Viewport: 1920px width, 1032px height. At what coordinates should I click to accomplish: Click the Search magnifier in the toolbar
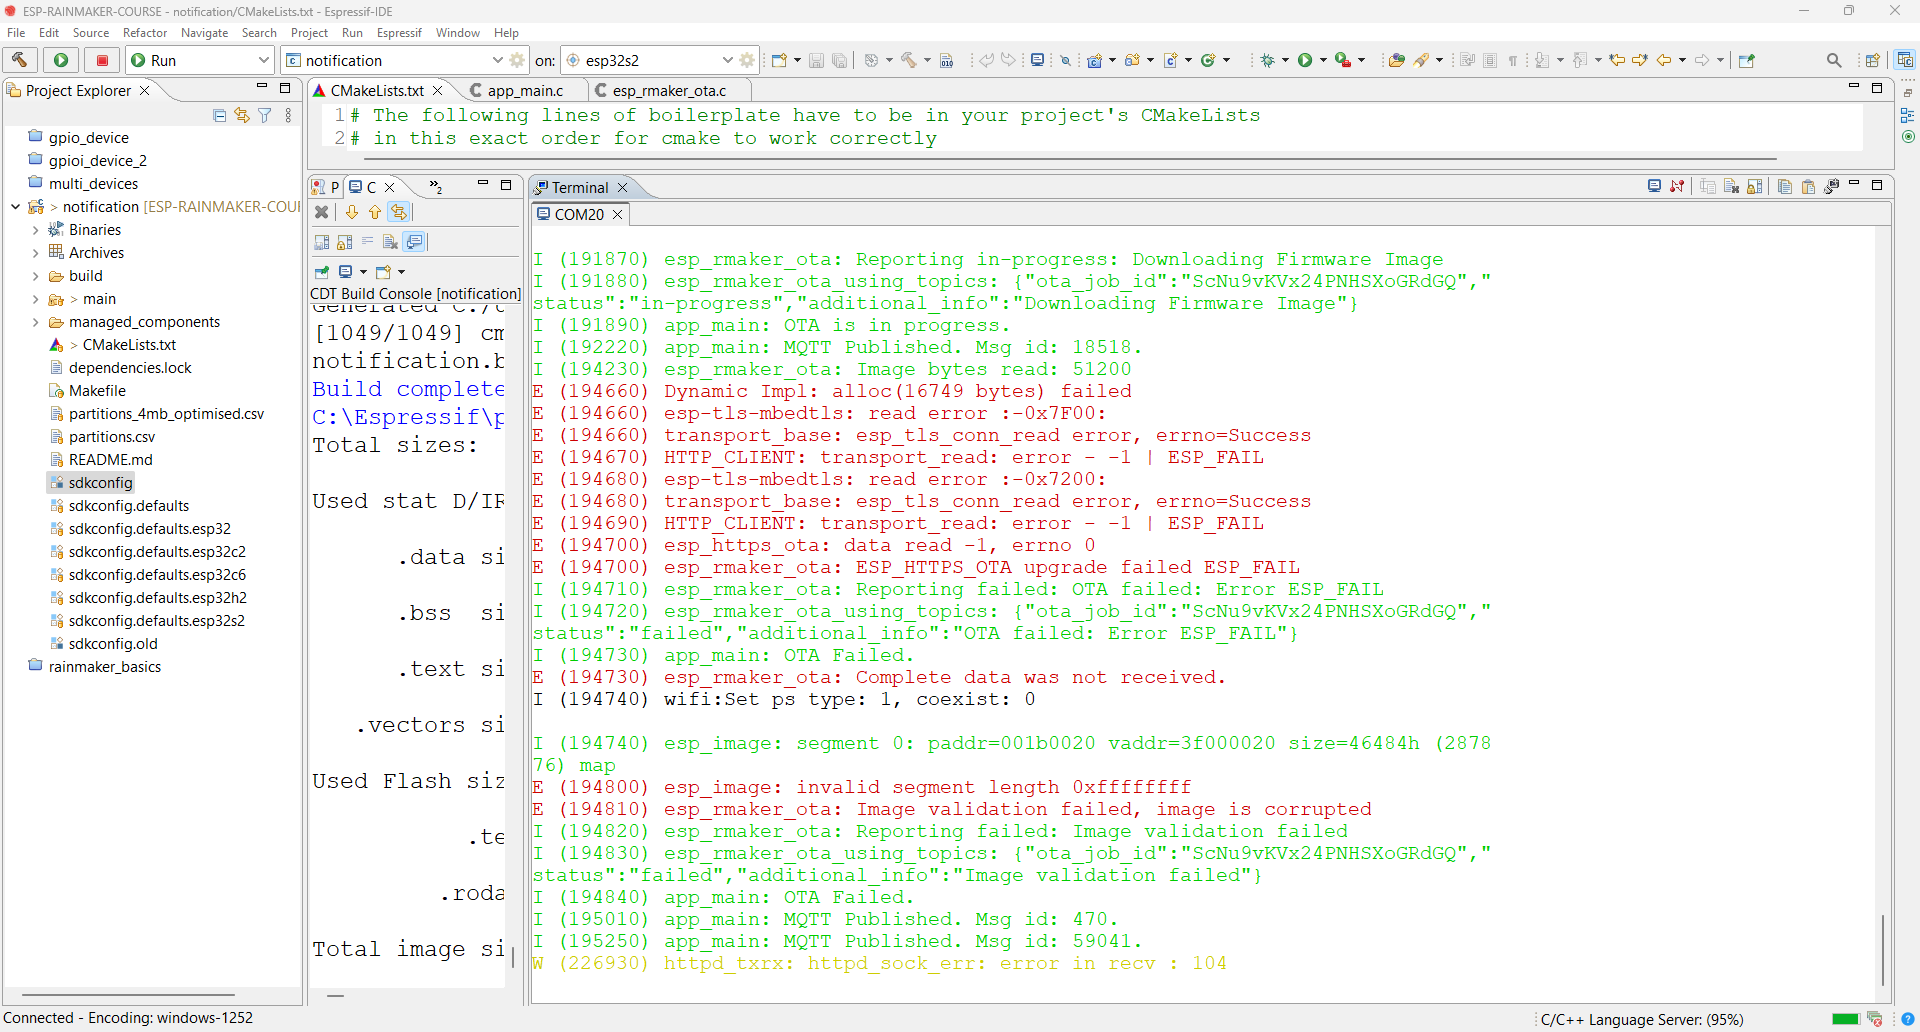(1834, 60)
